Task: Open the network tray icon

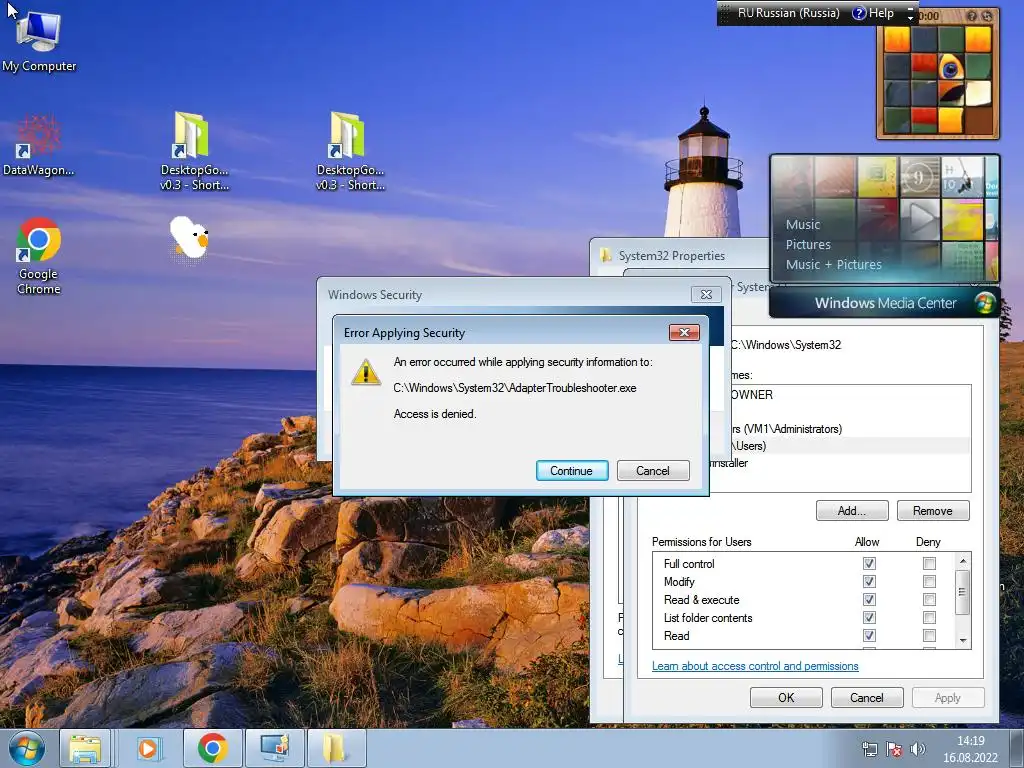Action: pos(869,749)
